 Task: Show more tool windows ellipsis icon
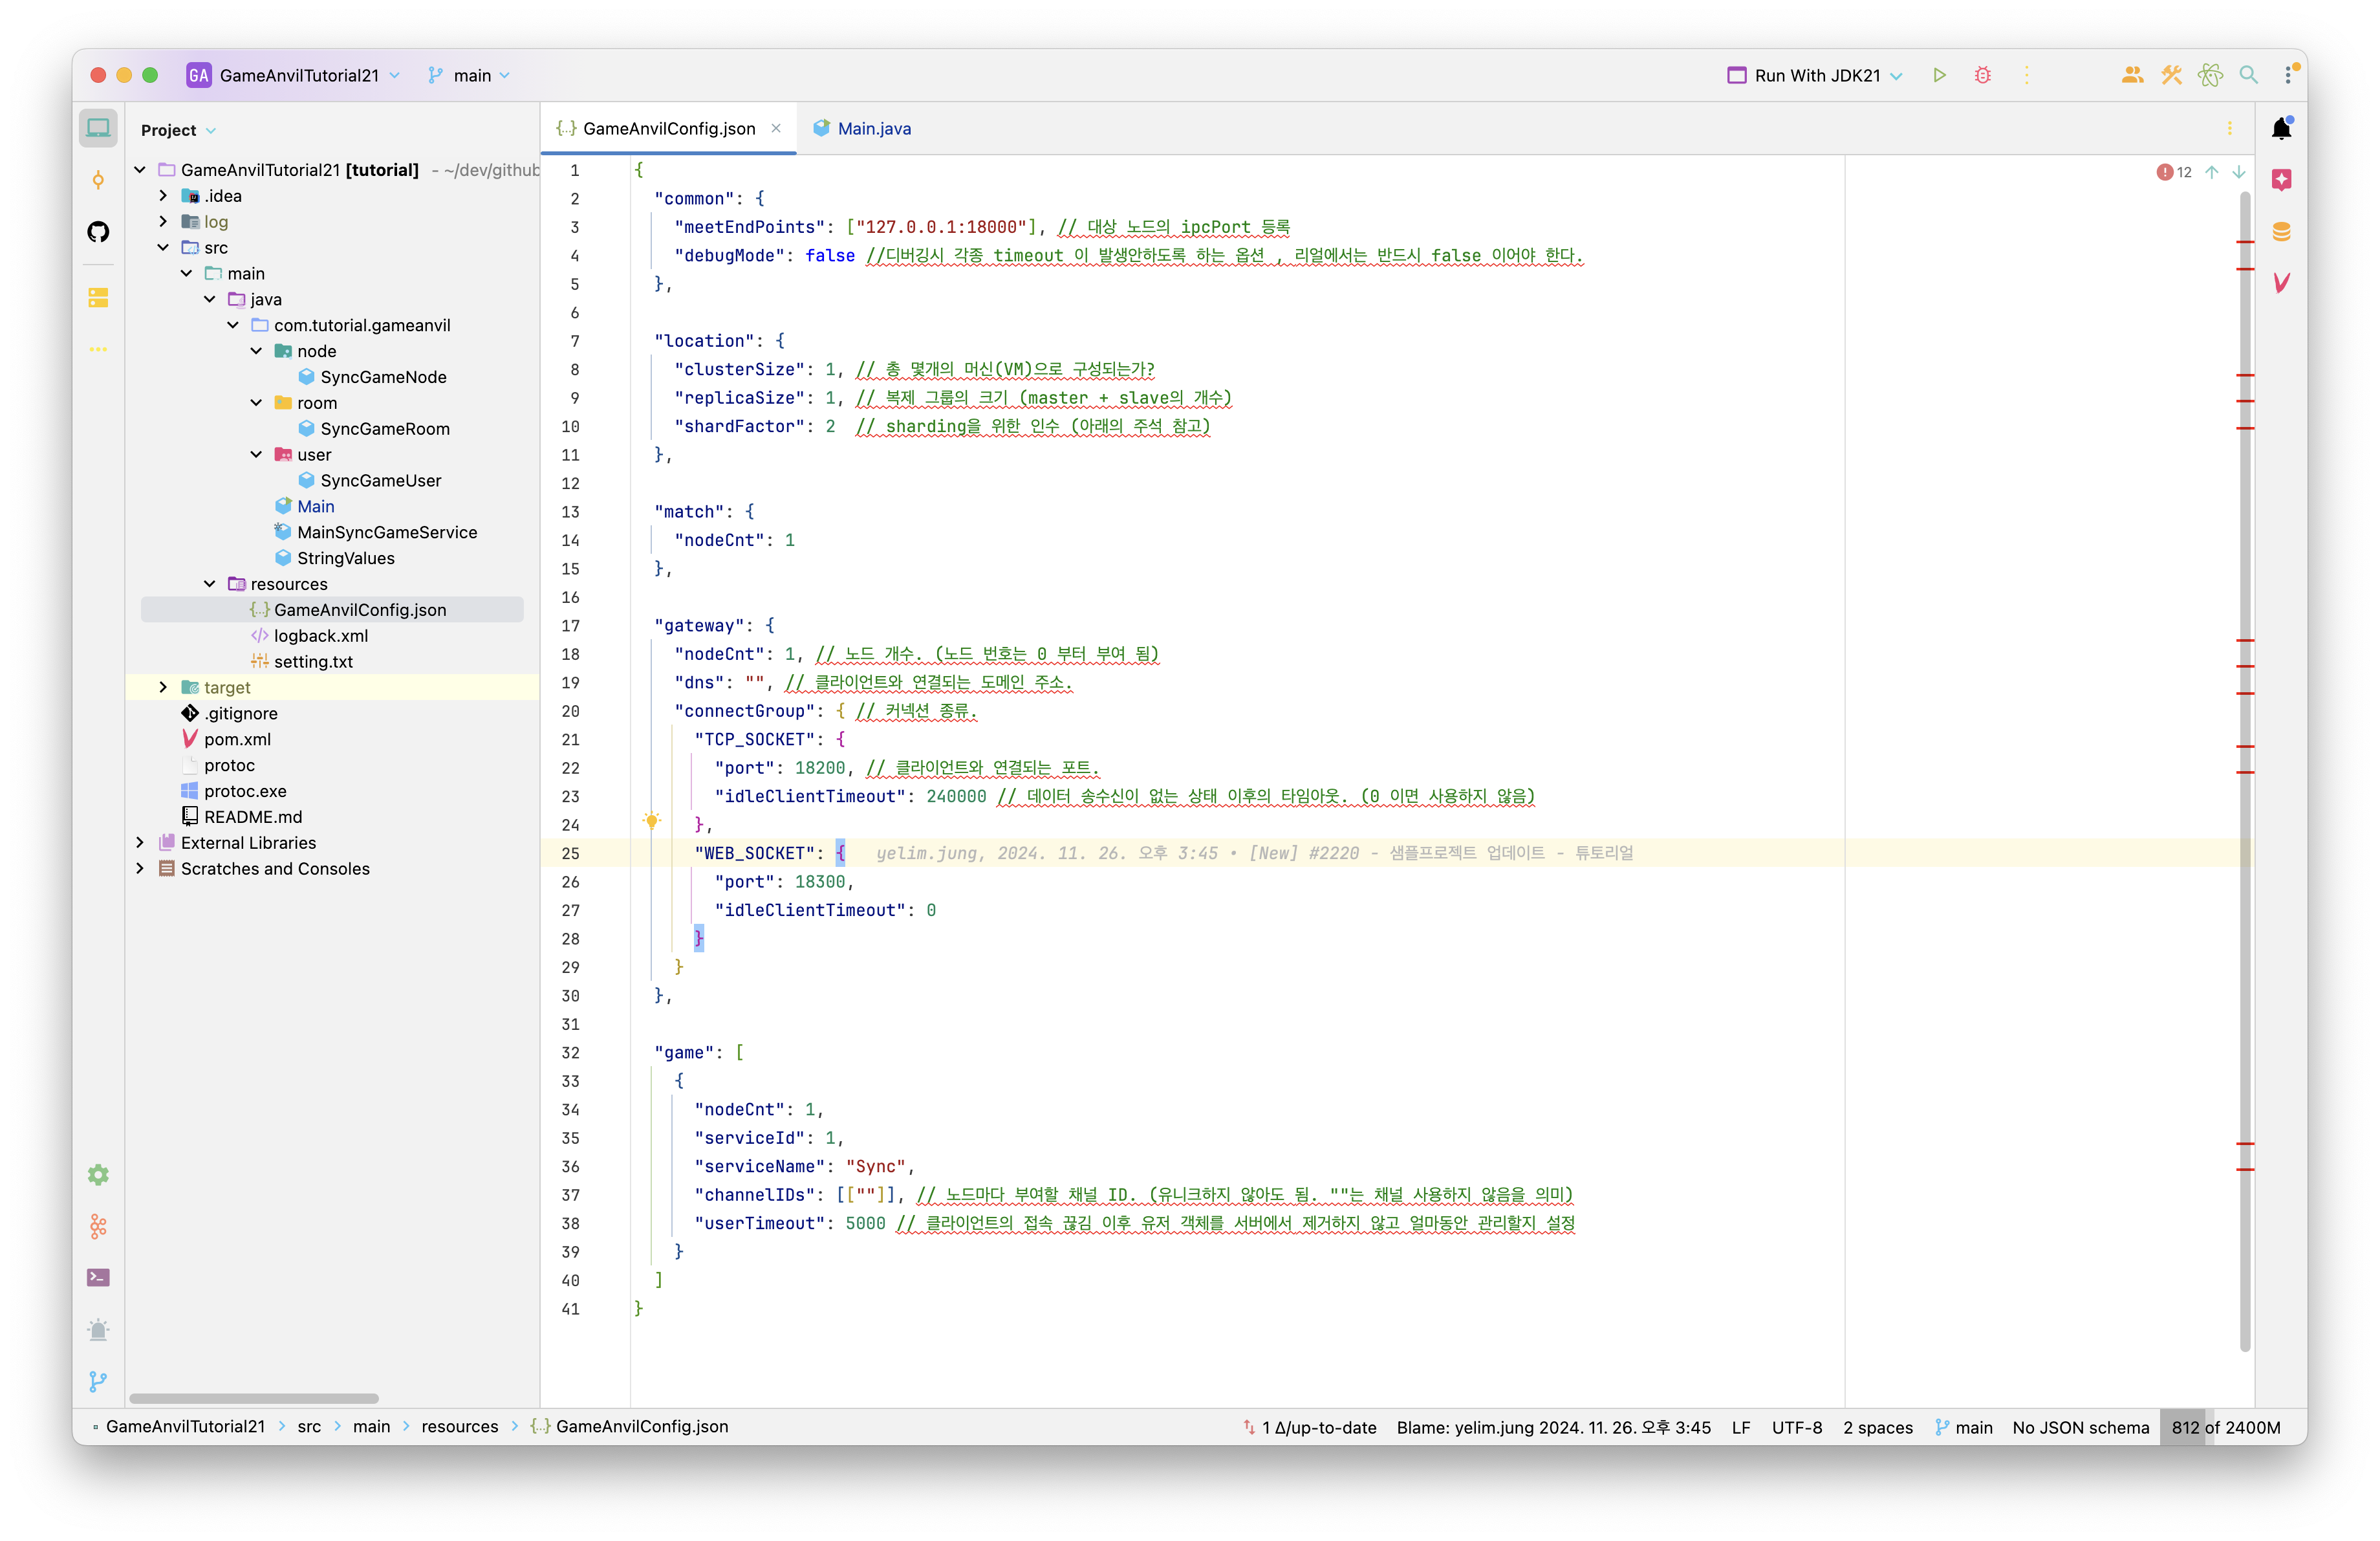click(x=98, y=349)
